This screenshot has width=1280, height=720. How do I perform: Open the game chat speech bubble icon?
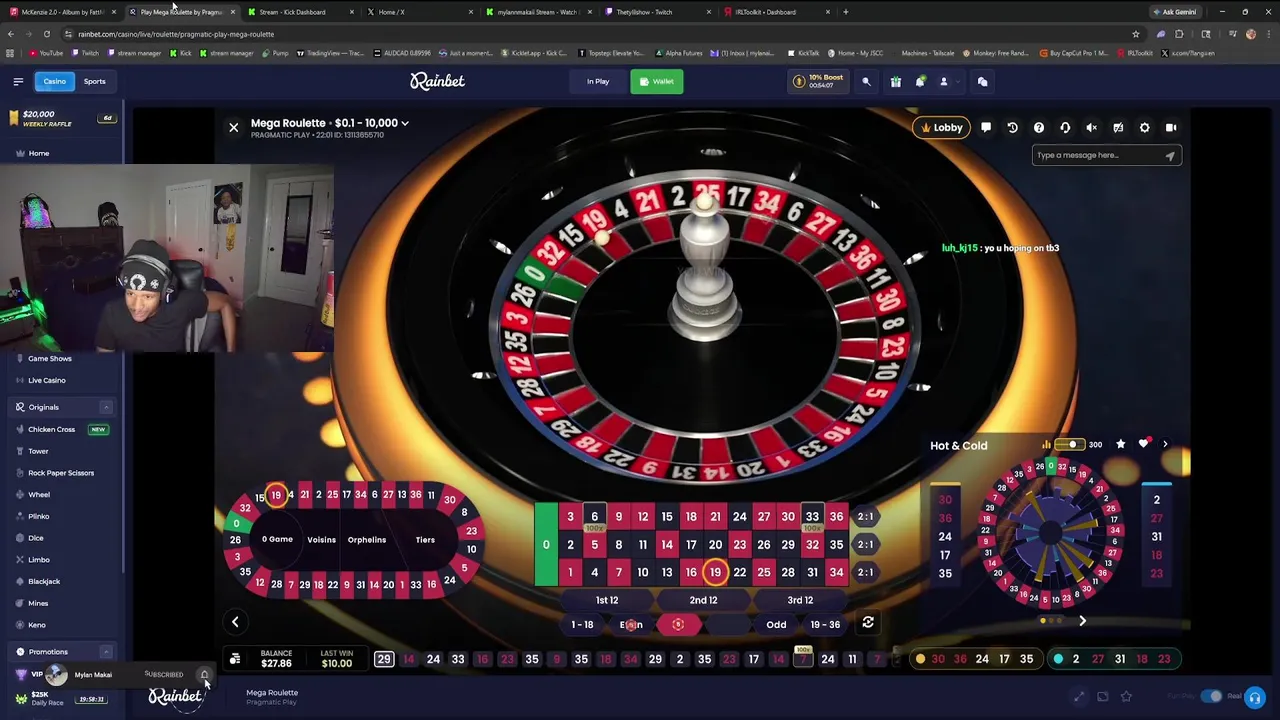click(986, 128)
